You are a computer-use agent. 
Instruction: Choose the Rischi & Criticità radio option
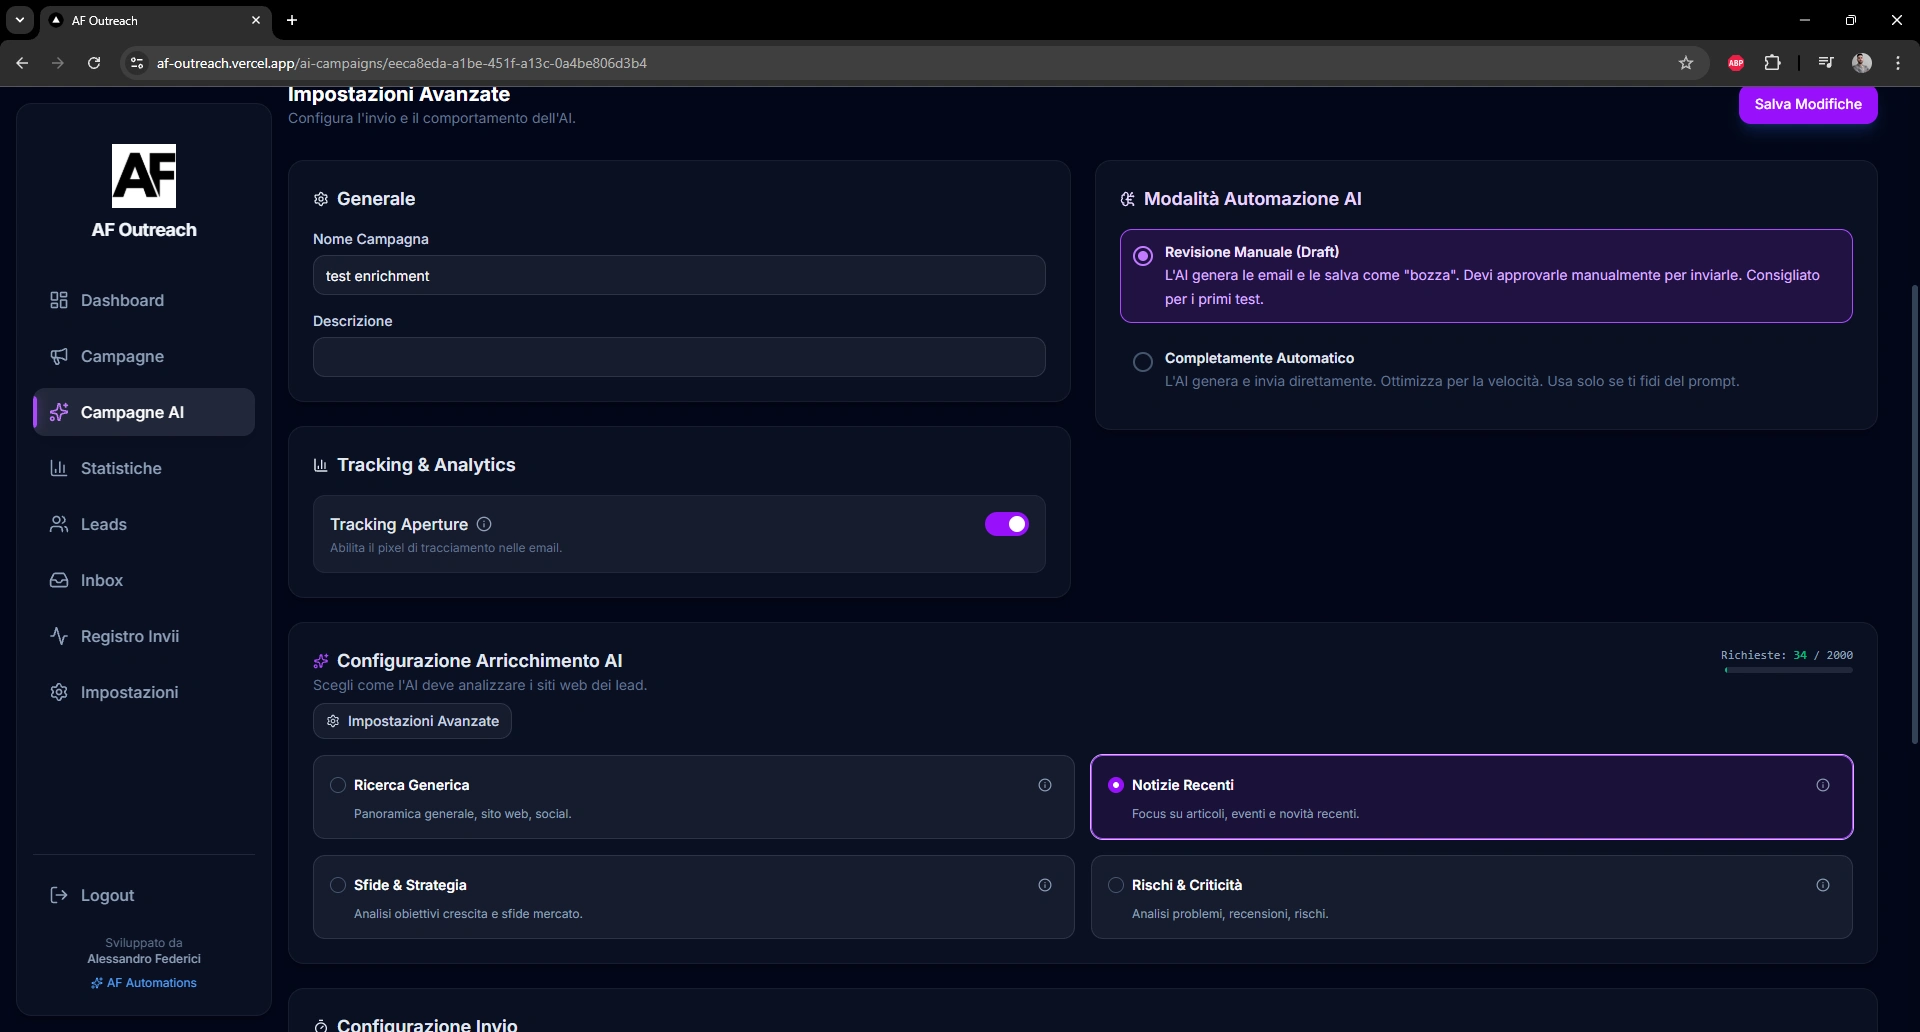1116,885
